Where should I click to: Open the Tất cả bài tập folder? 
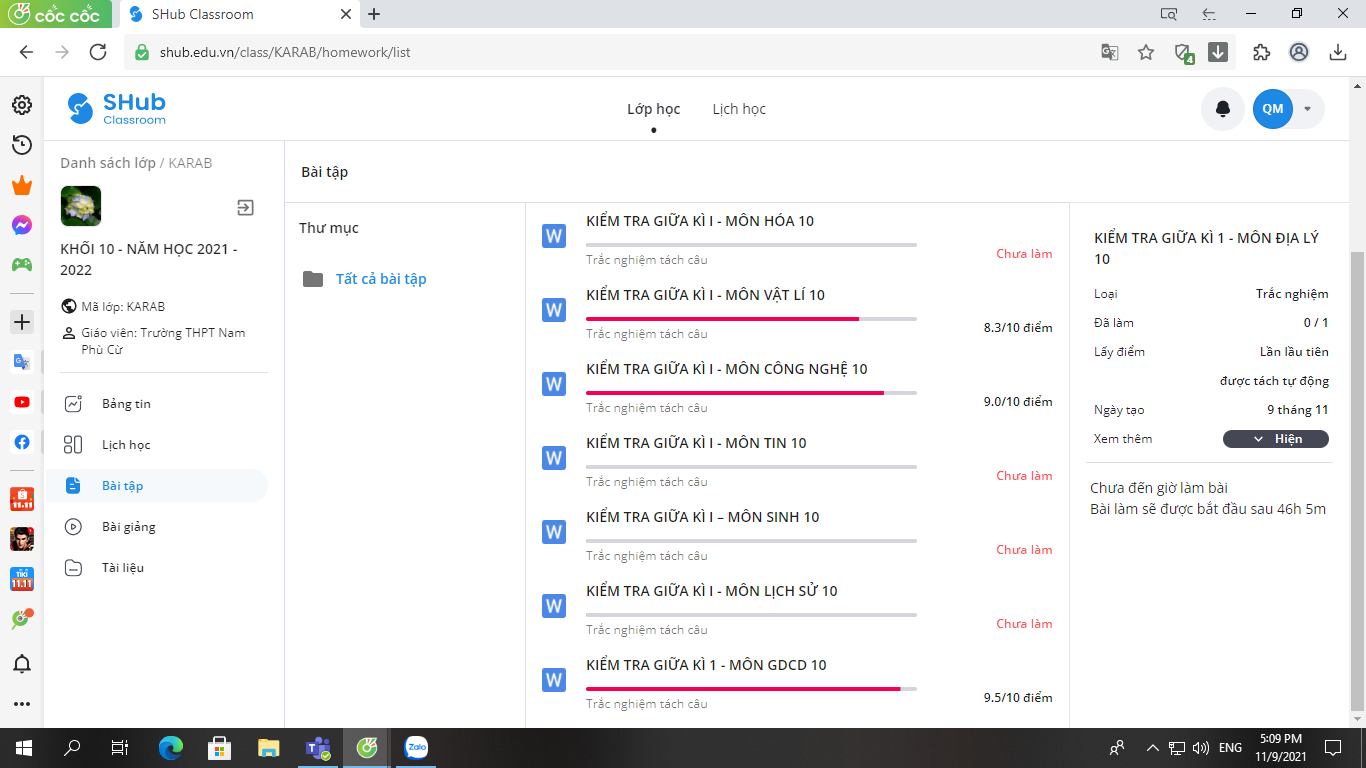click(380, 279)
